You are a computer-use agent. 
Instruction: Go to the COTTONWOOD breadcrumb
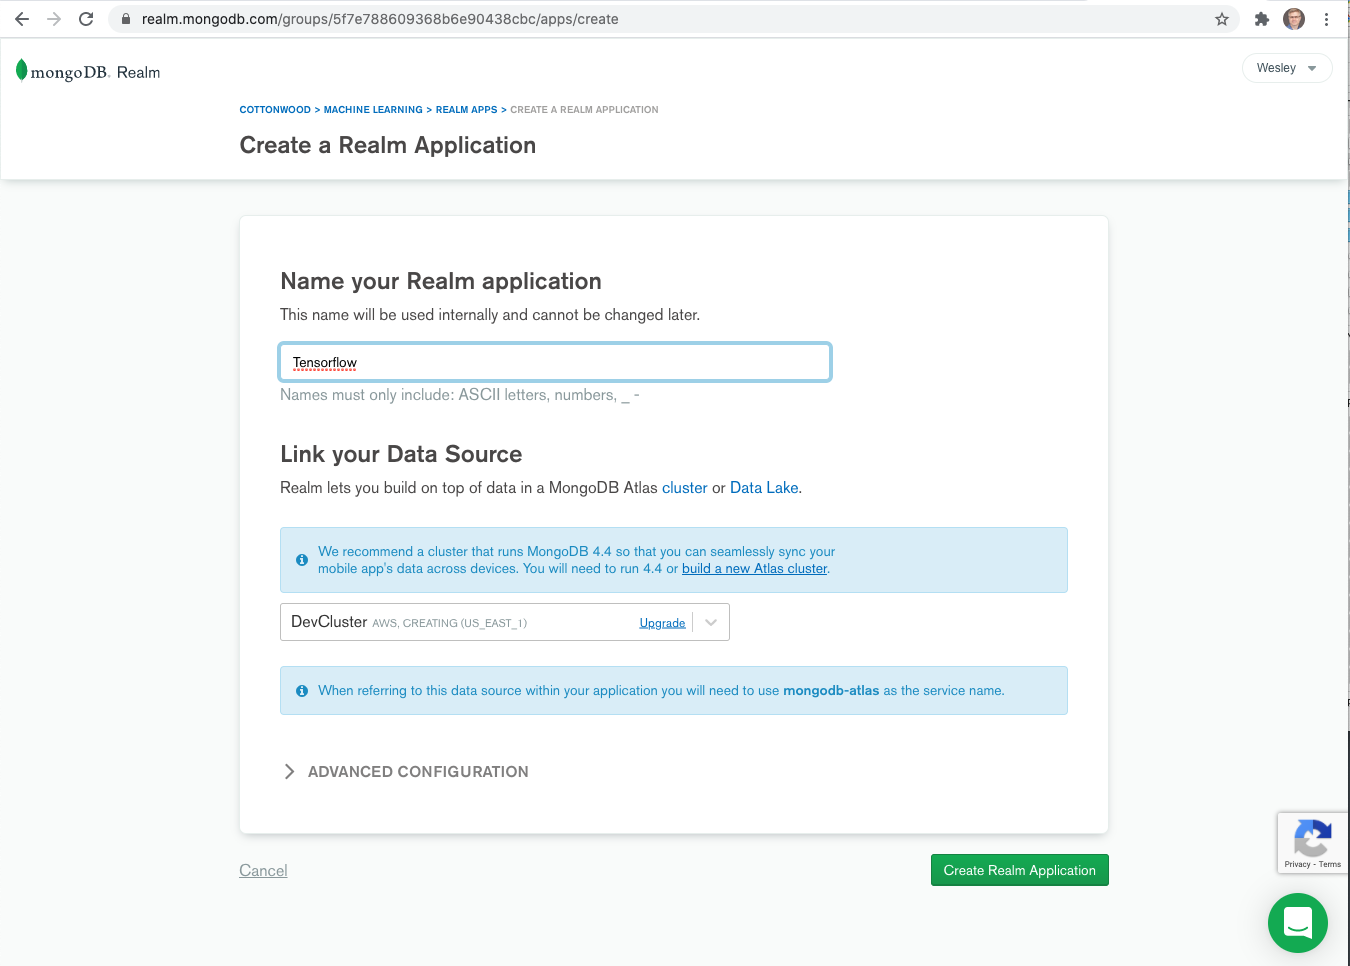(x=275, y=110)
